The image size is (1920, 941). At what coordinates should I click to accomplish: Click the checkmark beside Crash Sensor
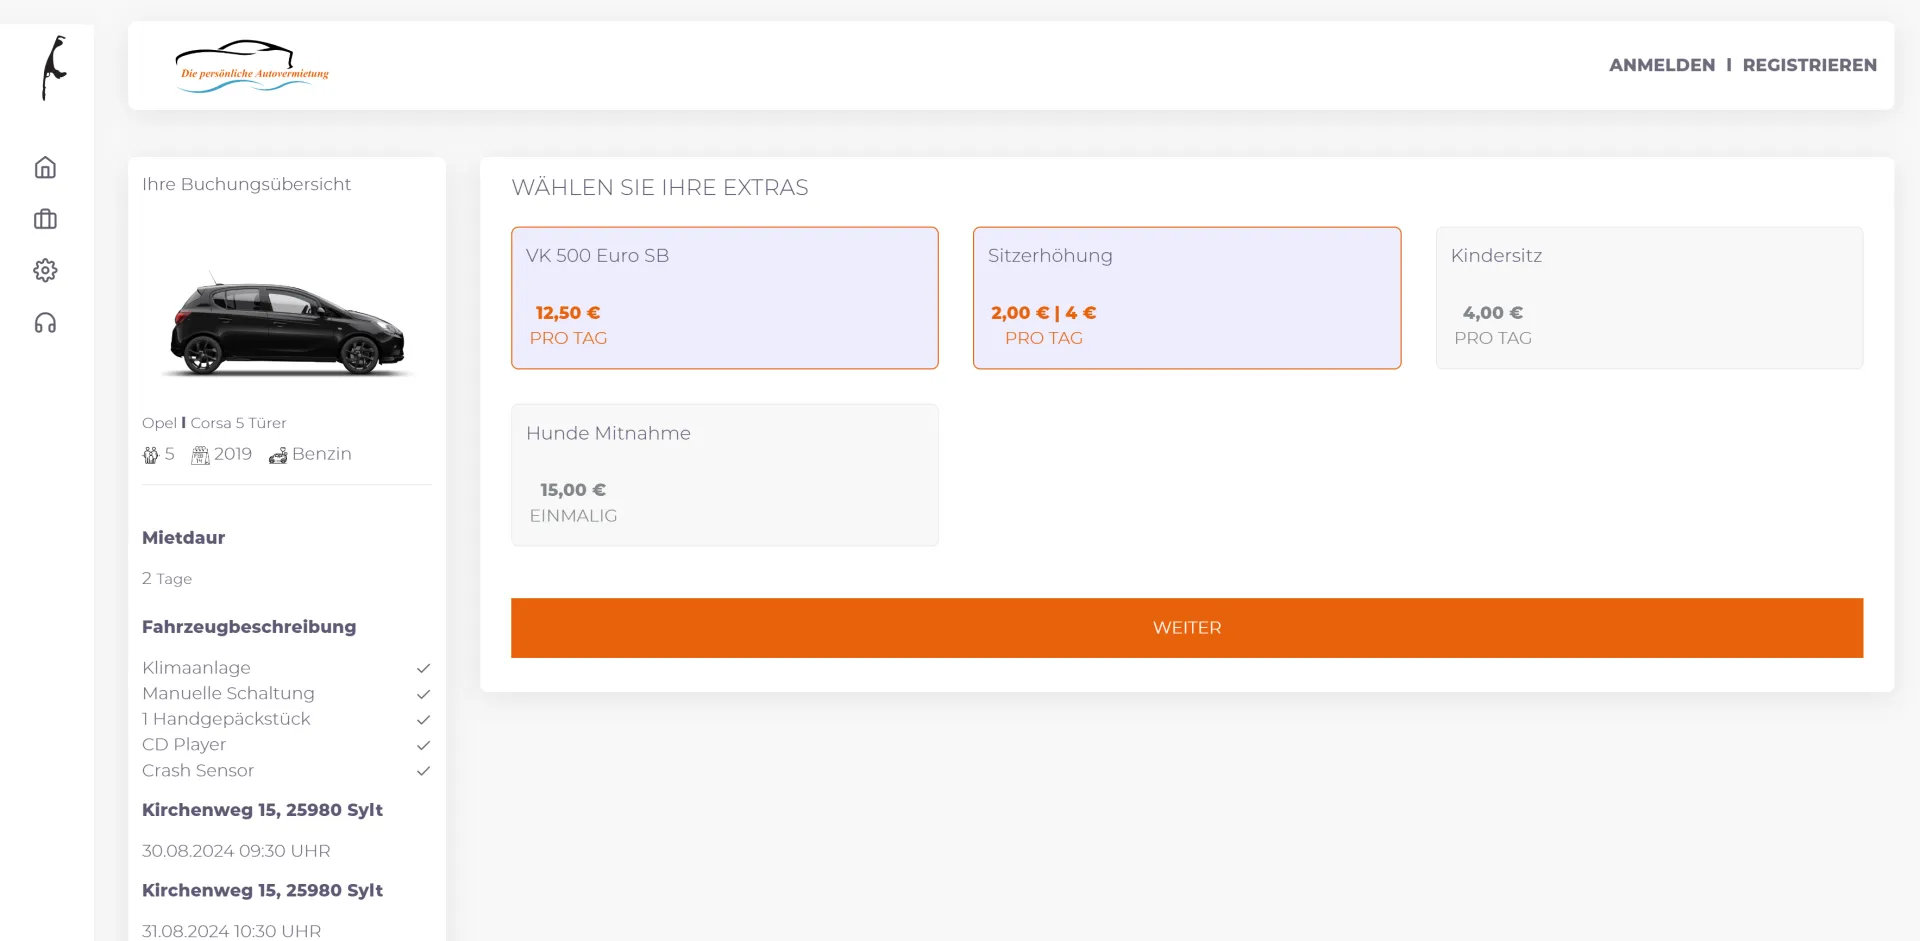pyautogui.click(x=423, y=771)
